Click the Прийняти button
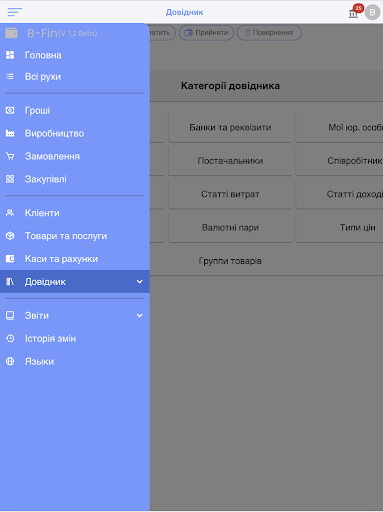This screenshot has width=383, height=512. (x=206, y=33)
